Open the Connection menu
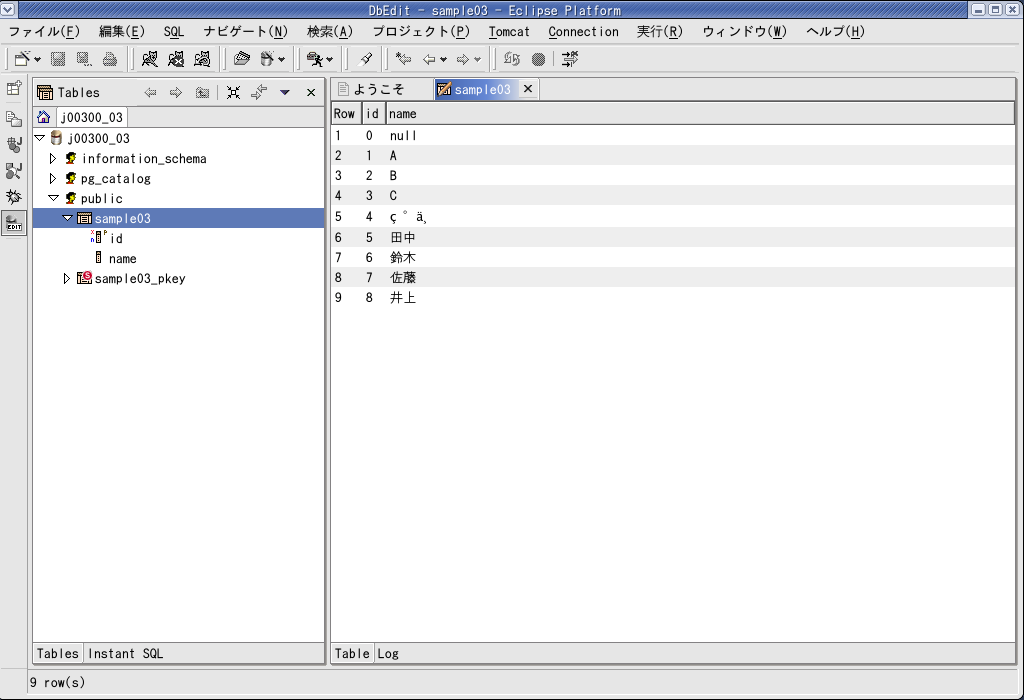 [x=583, y=31]
